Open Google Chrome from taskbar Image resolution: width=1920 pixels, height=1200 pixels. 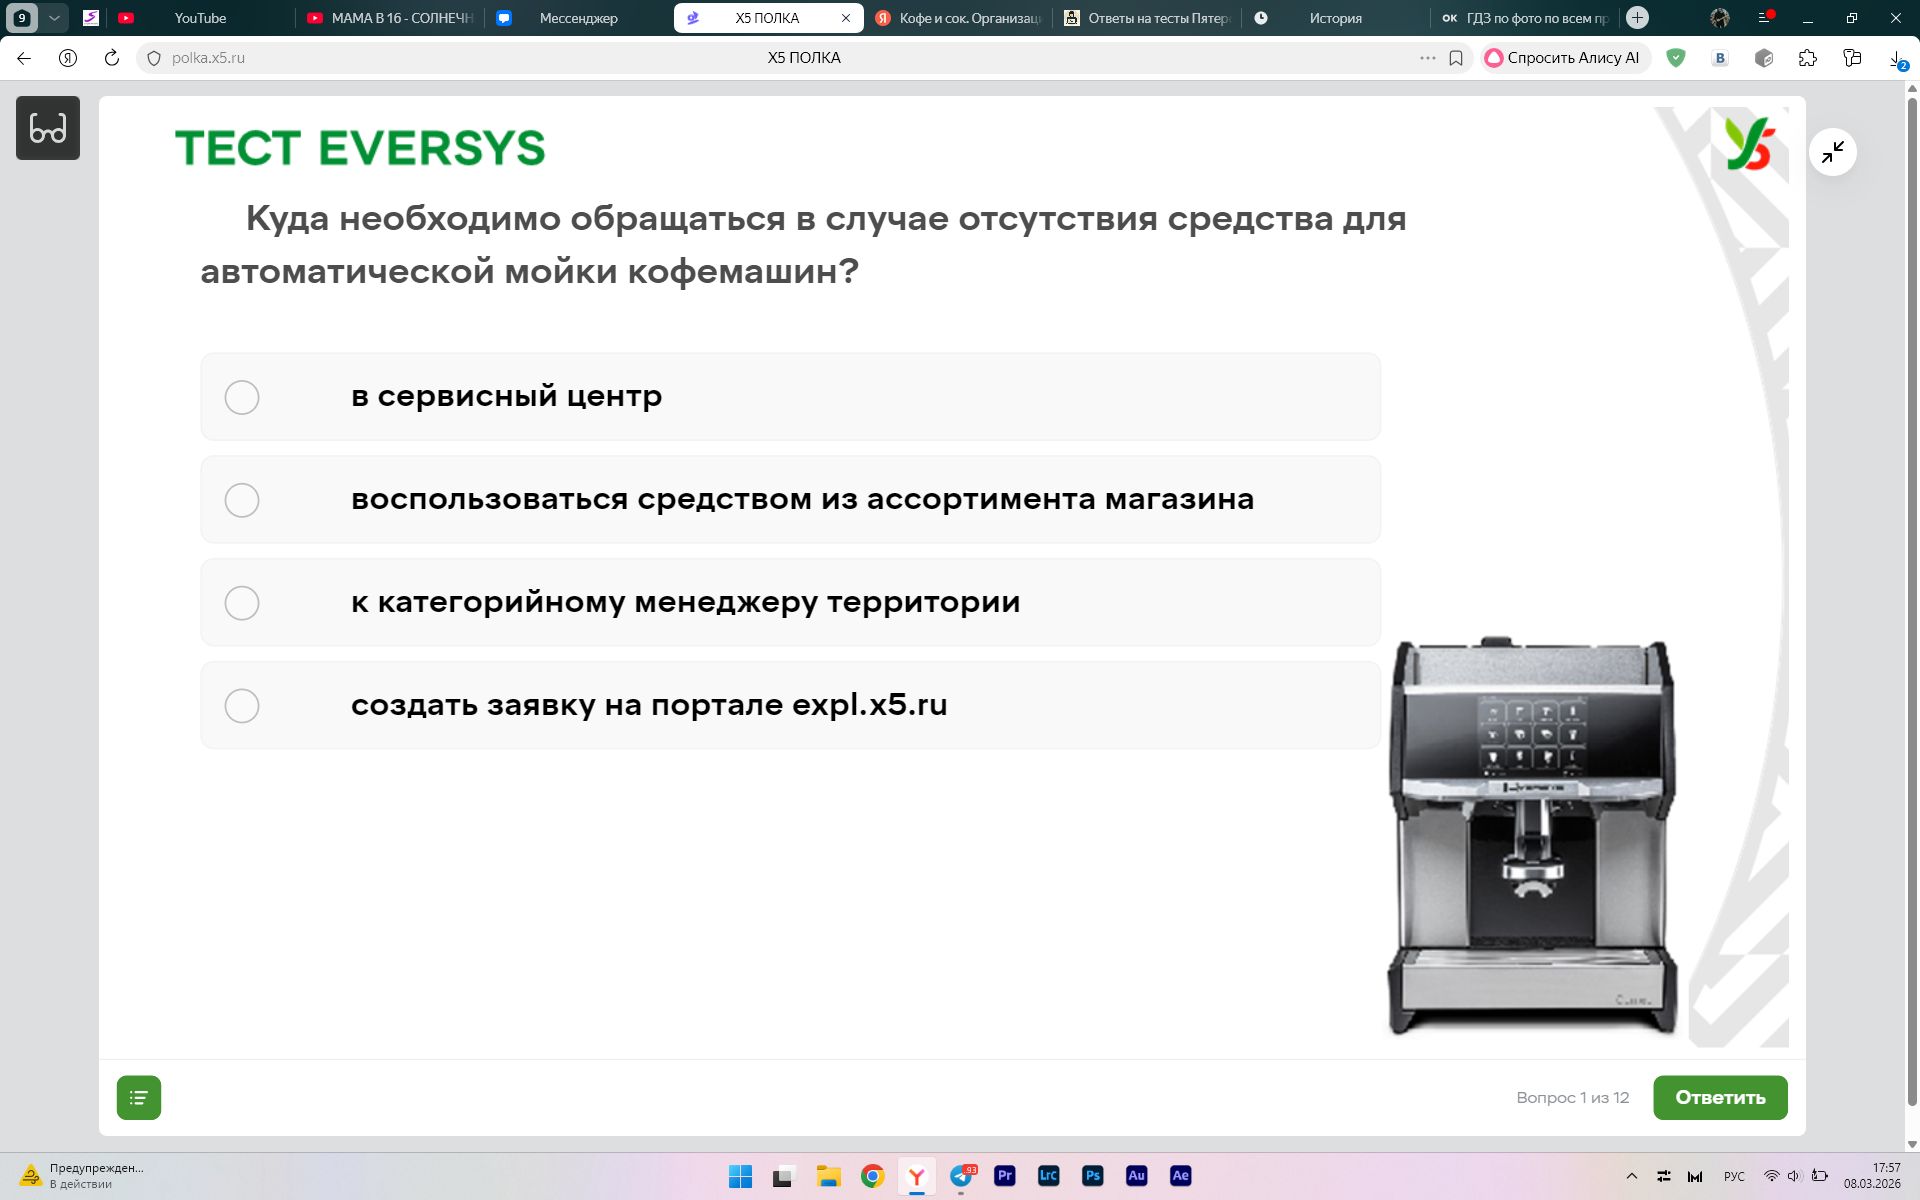pyautogui.click(x=872, y=1176)
